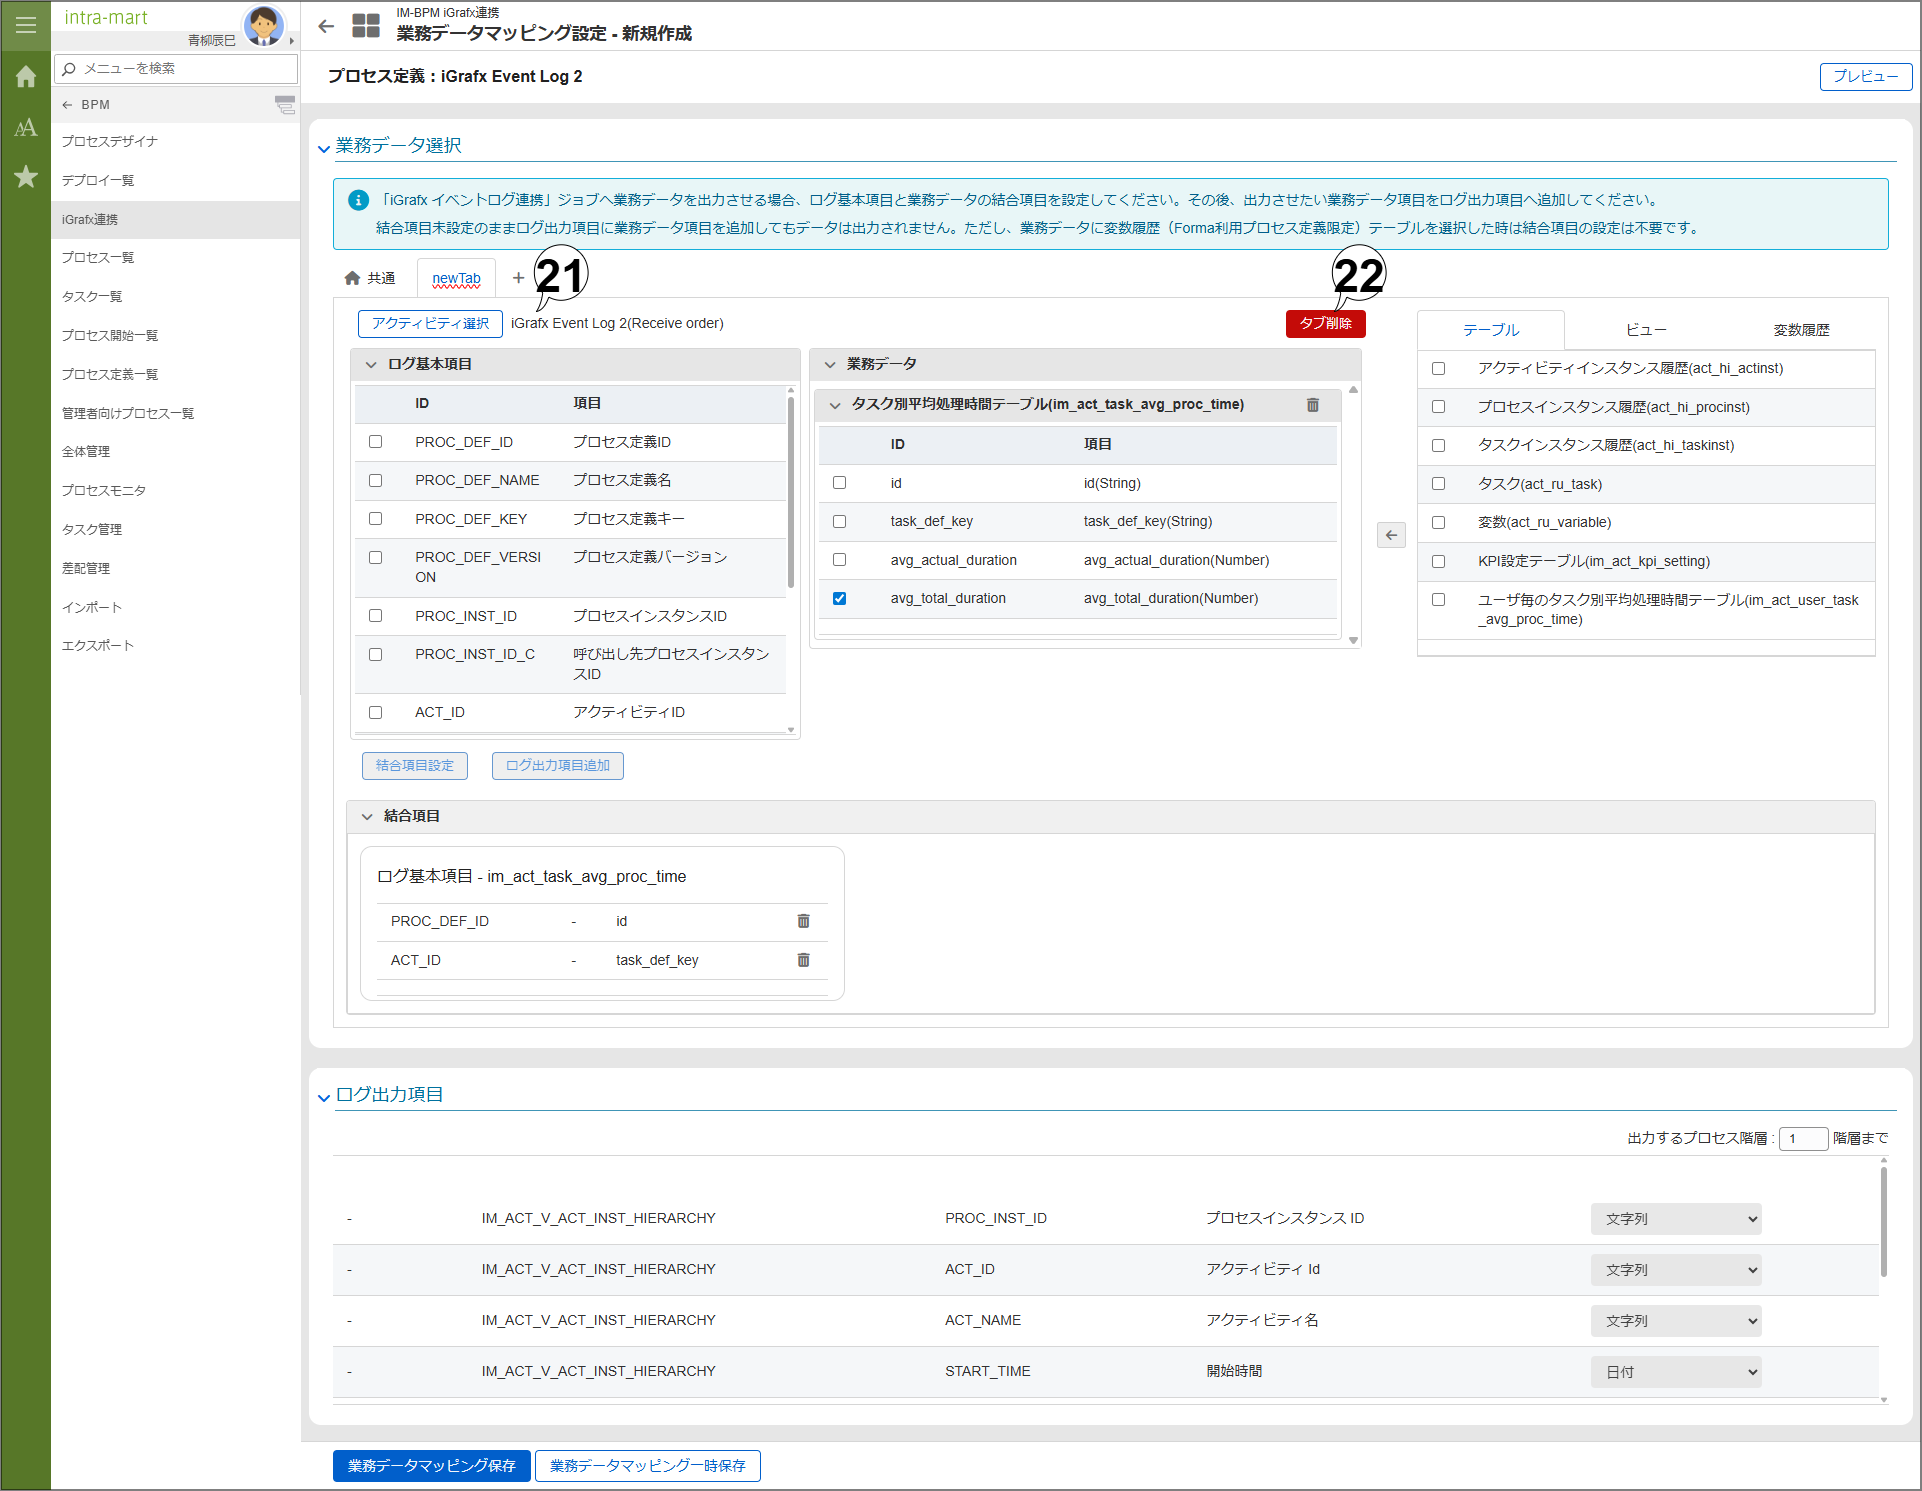Image resolution: width=1922 pixels, height=1491 pixels.
Task: Tick the タスク(act_ru_task) table checkbox
Action: click(x=1438, y=484)
